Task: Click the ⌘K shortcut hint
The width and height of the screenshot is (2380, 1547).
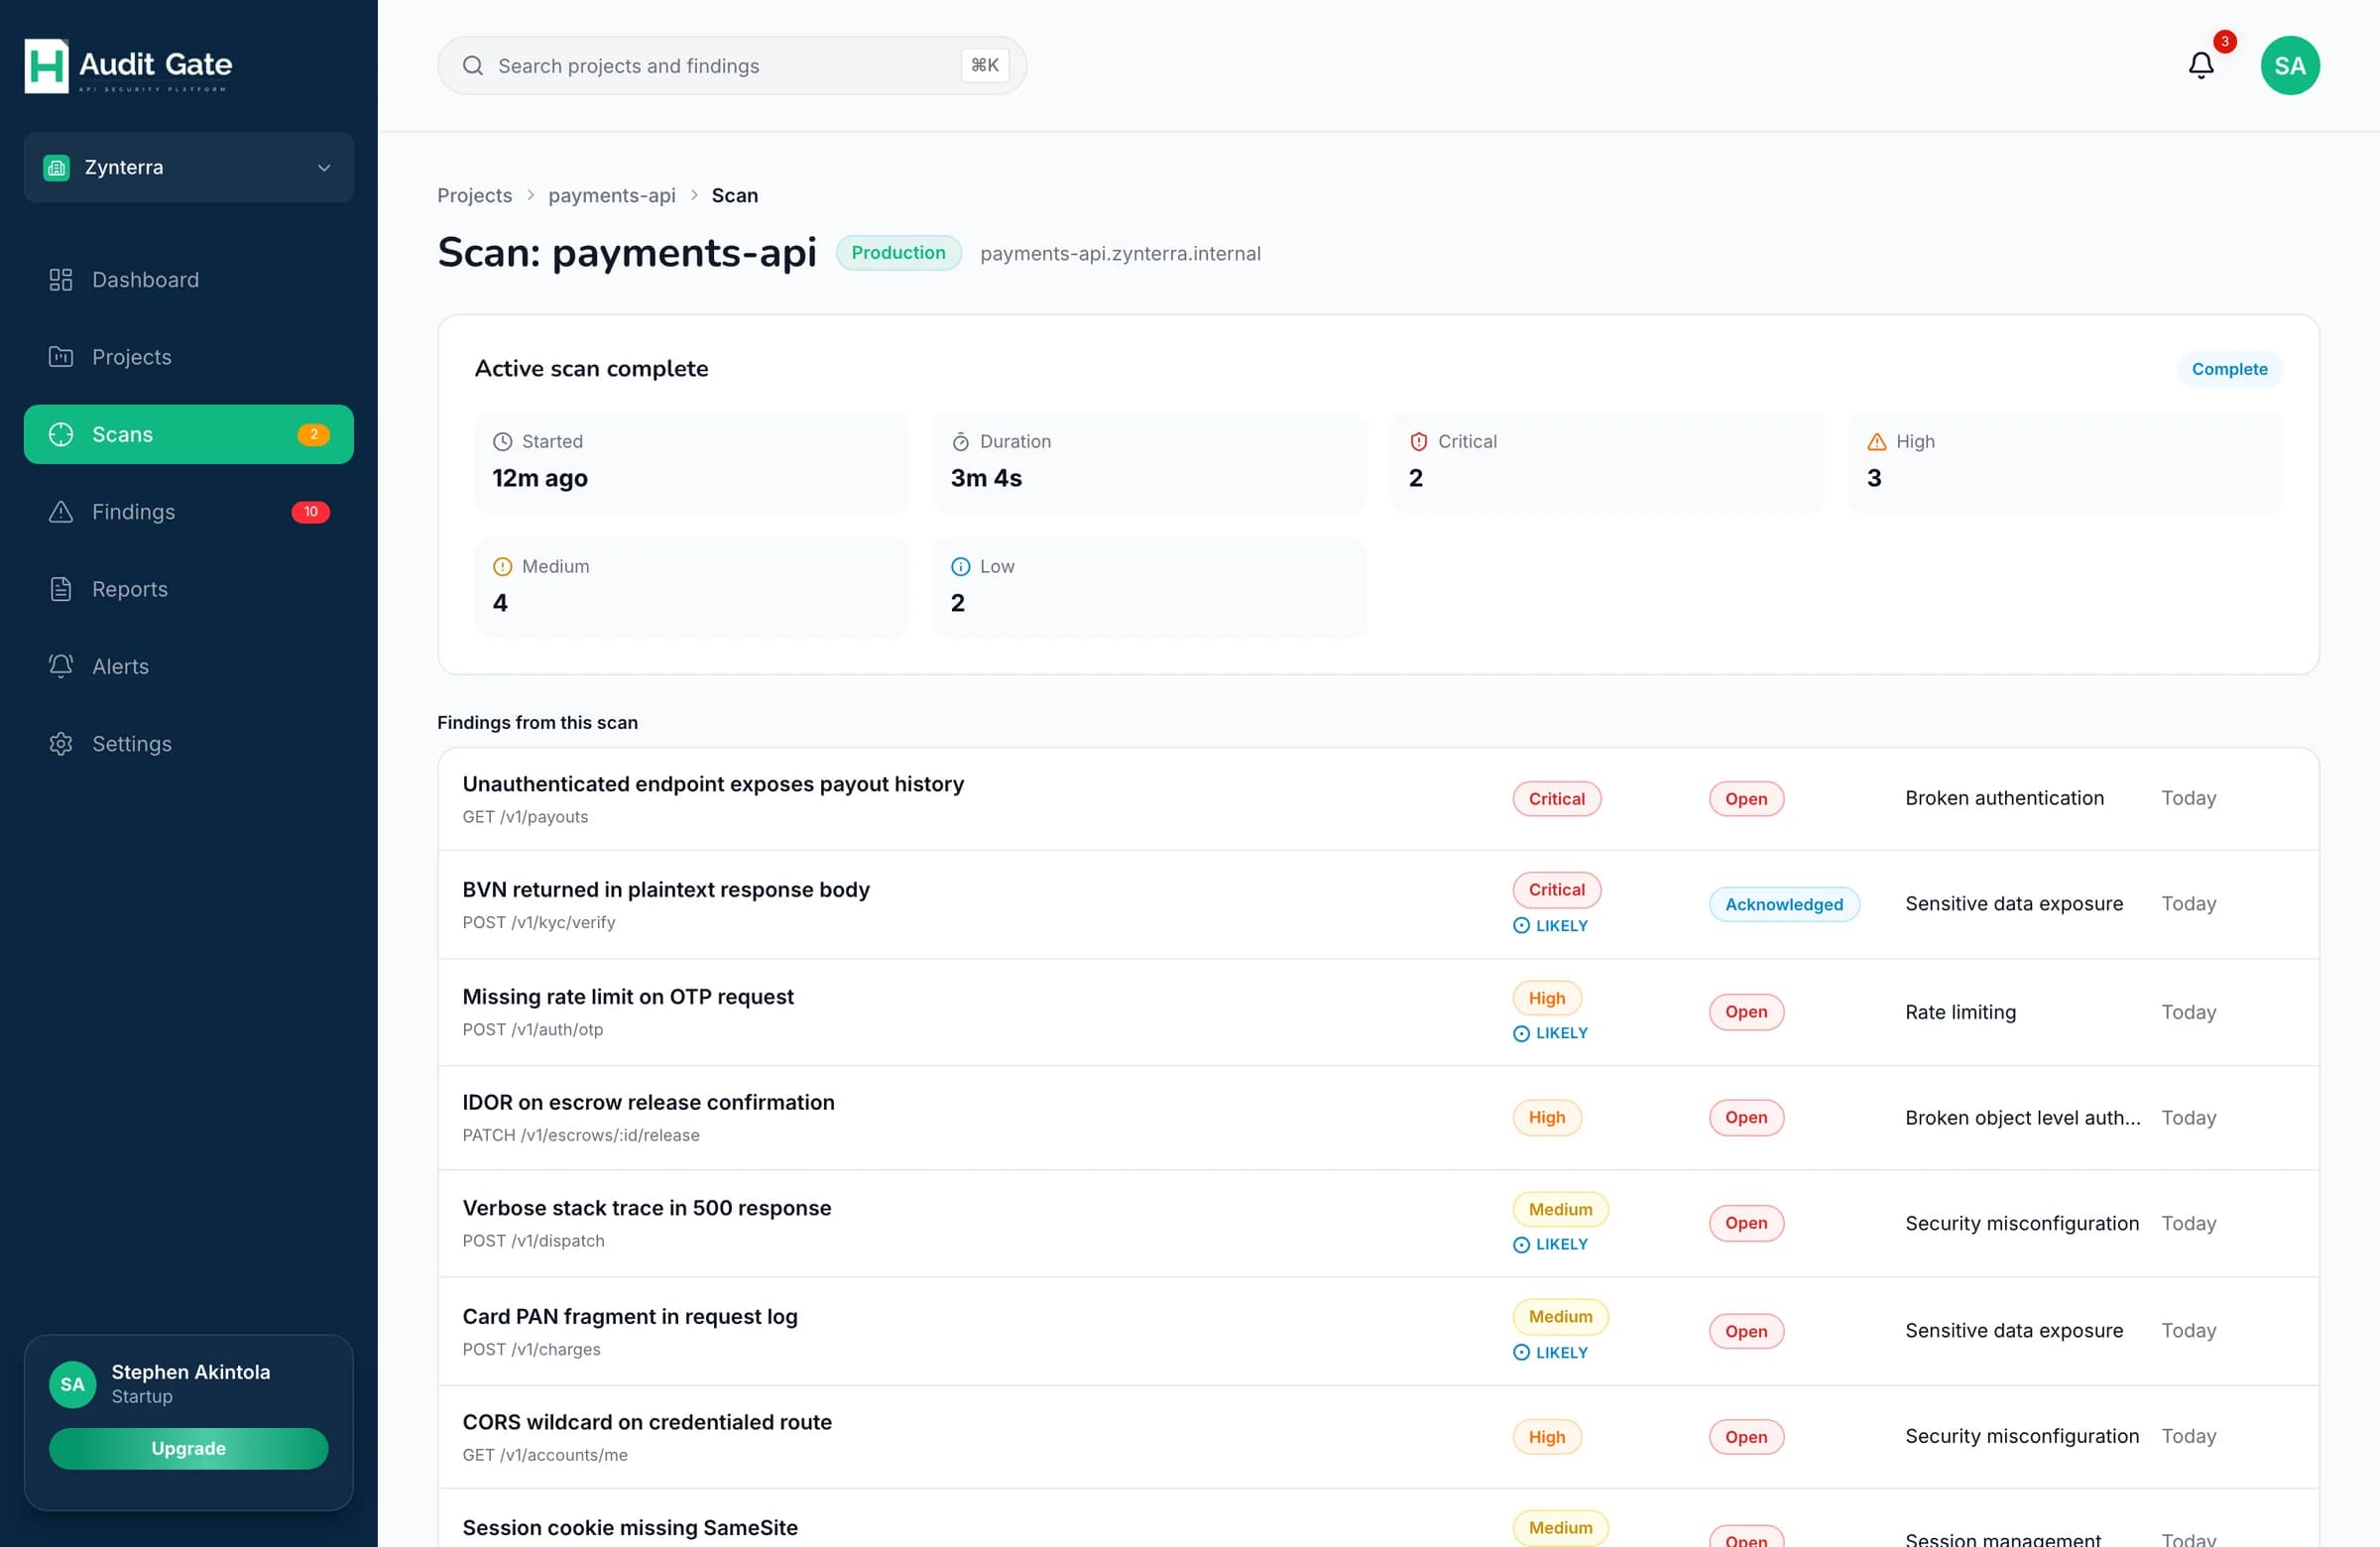Action: click(984, 66)
